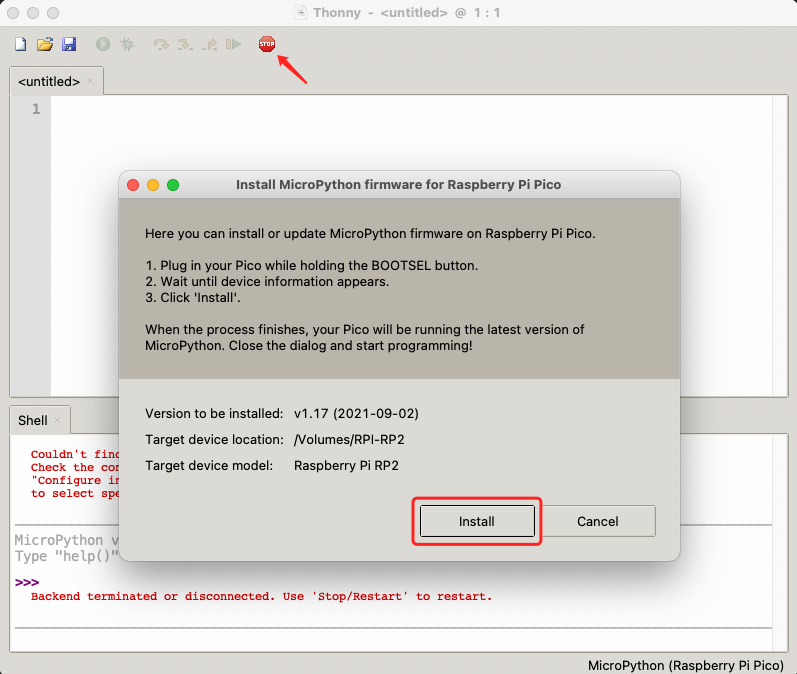Open the MicroPython (Raspberry Pi Pico) interpreter selector
This screenshot has height=674, width=797.
click(x=686, y=665)
